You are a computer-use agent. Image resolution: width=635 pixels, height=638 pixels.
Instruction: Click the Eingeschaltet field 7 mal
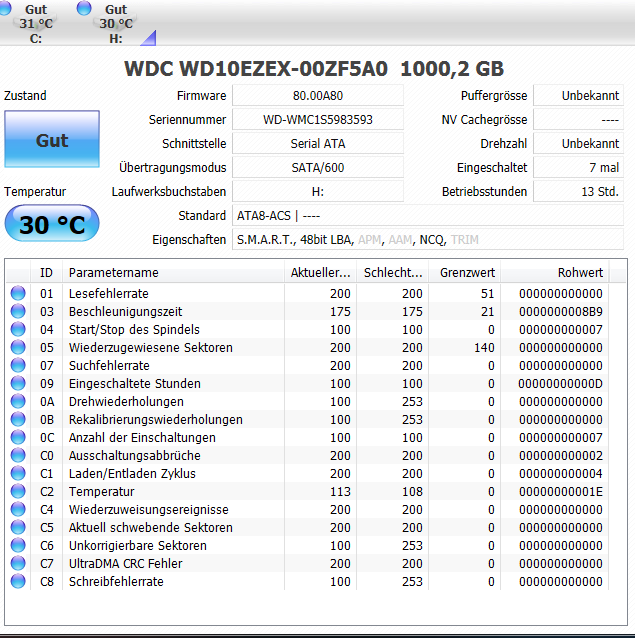(x=578, y=168)
